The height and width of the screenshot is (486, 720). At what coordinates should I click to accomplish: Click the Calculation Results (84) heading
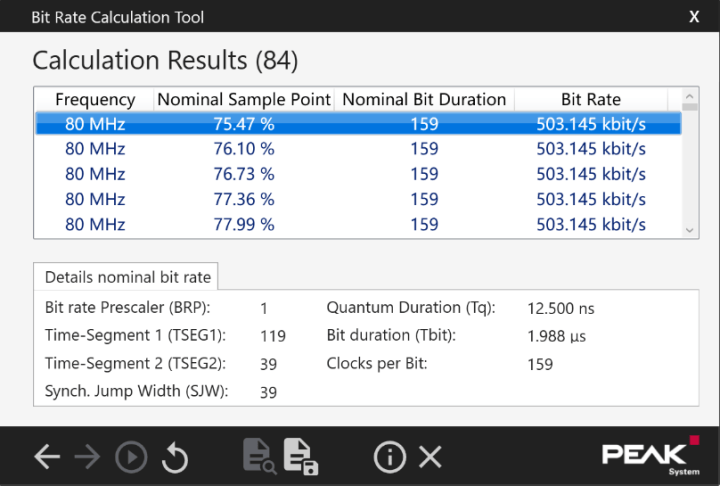pyautogui.click(x=165, y=60)
